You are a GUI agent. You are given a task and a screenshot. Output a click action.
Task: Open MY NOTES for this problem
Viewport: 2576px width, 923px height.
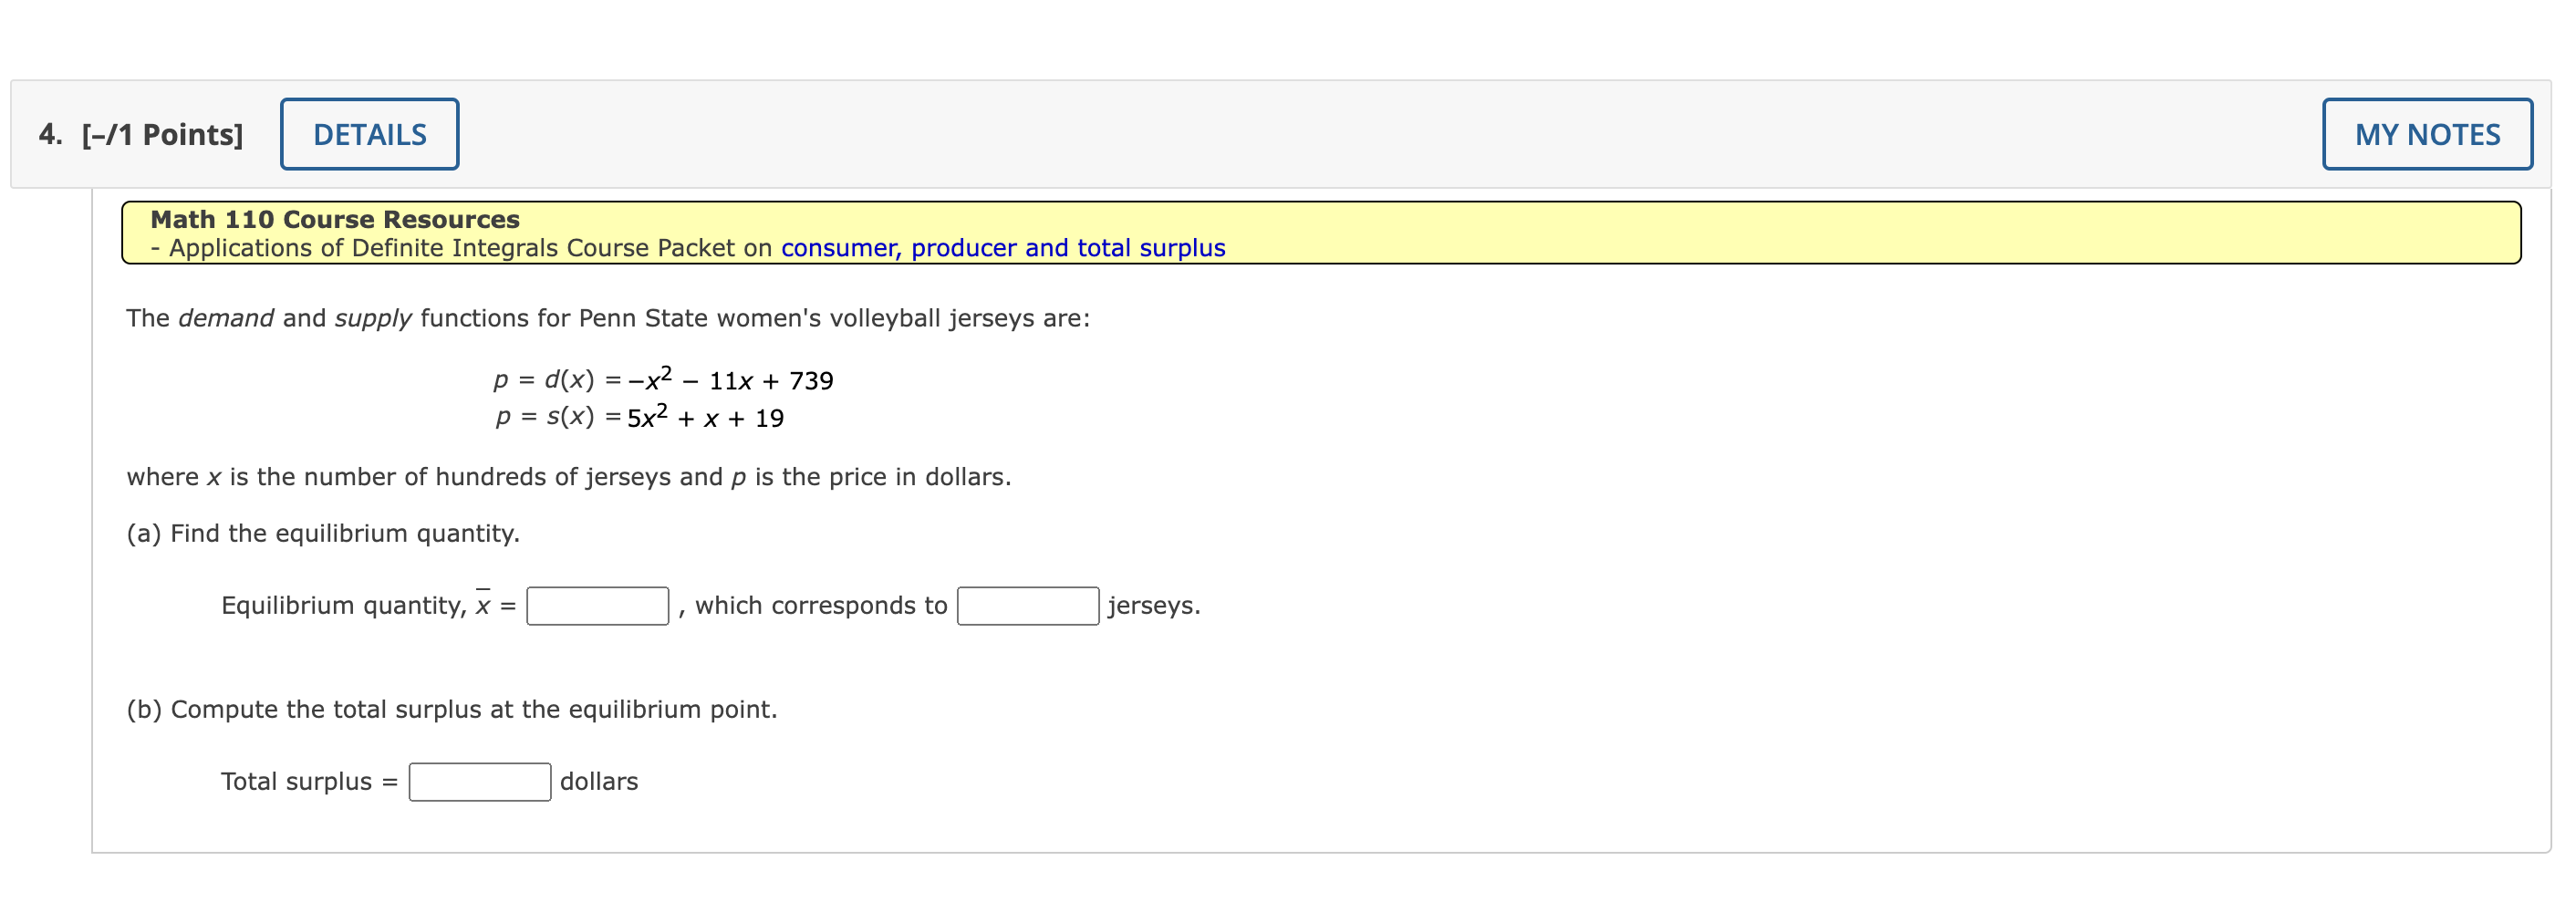(x=2428, y=133)
